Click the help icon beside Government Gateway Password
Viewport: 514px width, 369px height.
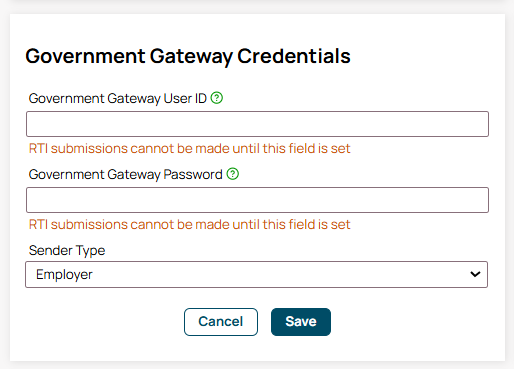point(233,174)
